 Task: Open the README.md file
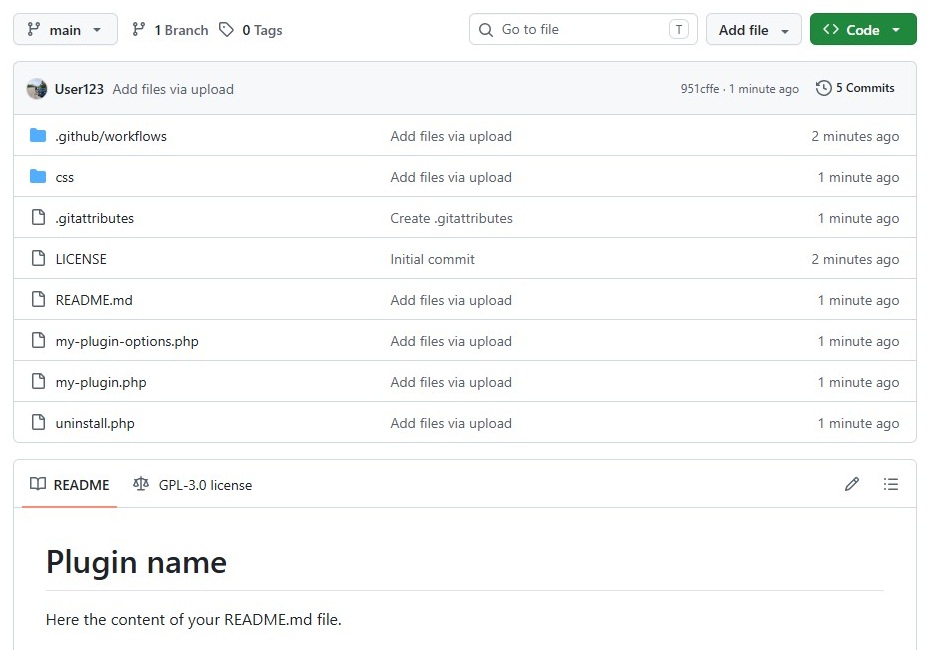[94, 299]
